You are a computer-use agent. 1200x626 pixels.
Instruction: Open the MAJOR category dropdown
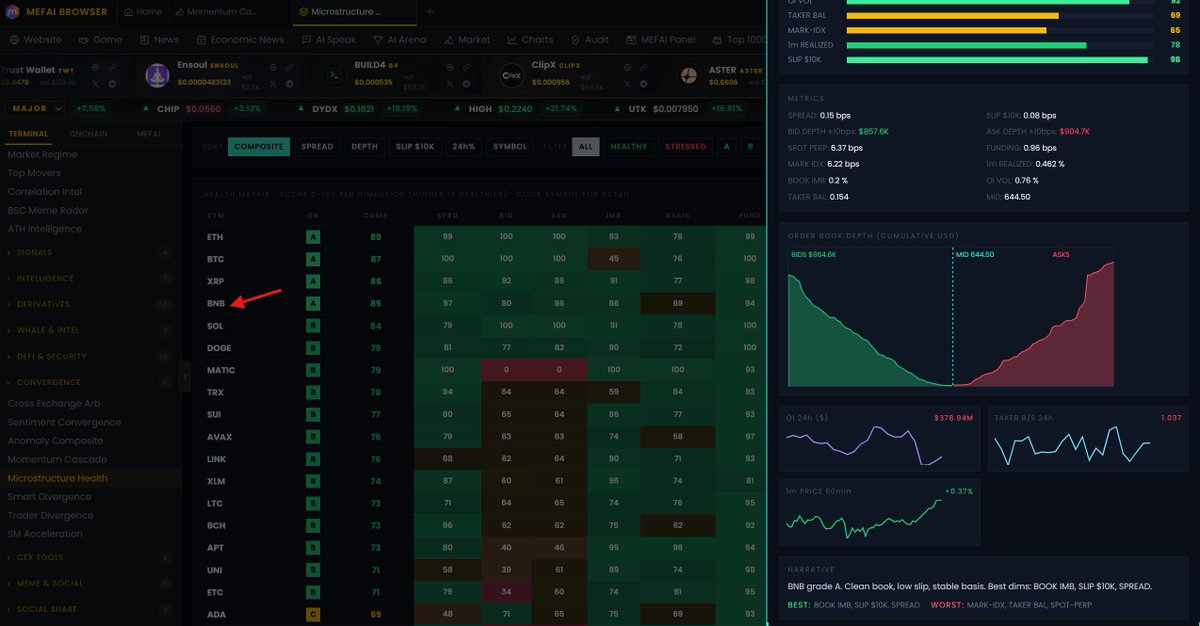(x=35, y=108)
